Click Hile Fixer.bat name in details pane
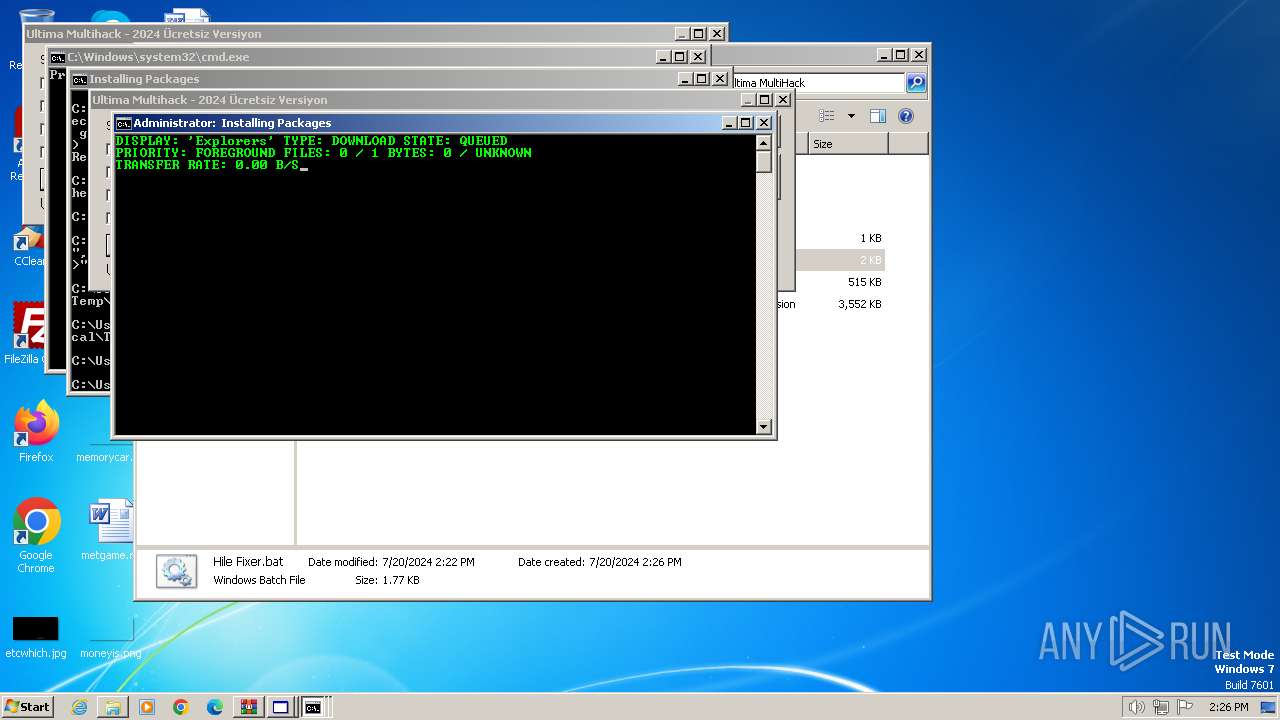Screen dimensions: 1280x720 (x=248, y=562)
